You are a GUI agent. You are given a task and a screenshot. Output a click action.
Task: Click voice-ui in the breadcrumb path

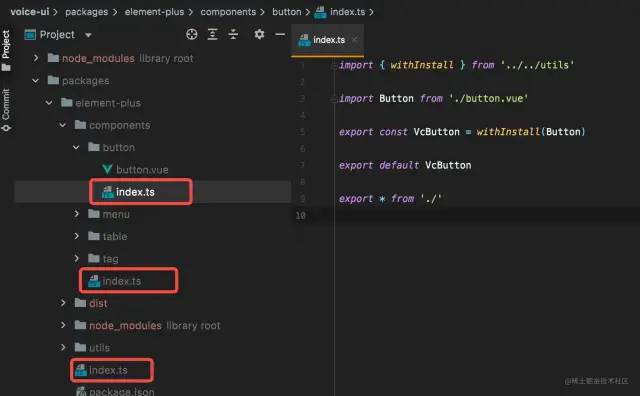point(30,12)
